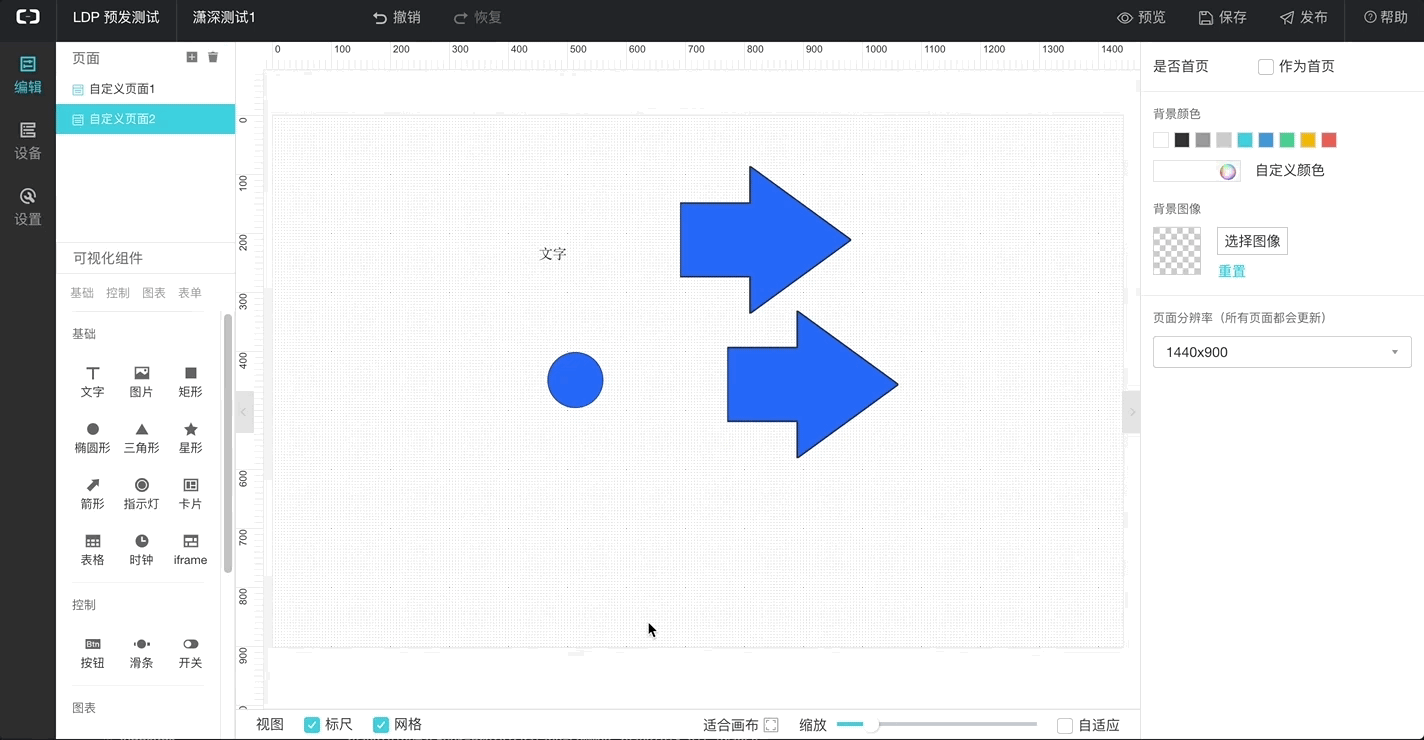Collapse the left panel with arrow handle

coord(244,412)
